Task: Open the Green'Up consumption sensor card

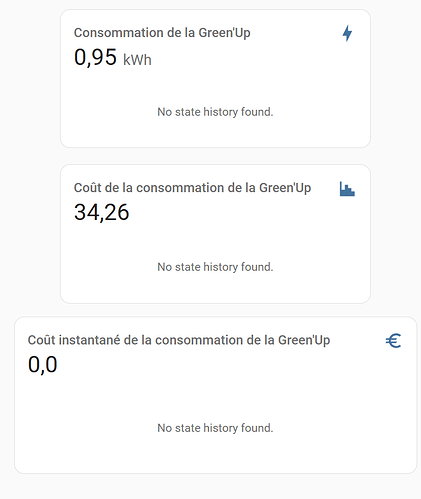Action: pyautogui.click(x=215, y=79)
